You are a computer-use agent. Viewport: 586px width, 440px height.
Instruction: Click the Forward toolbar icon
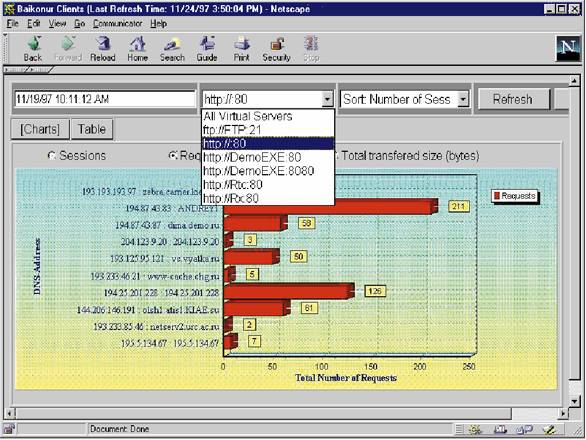coord(68,49)
